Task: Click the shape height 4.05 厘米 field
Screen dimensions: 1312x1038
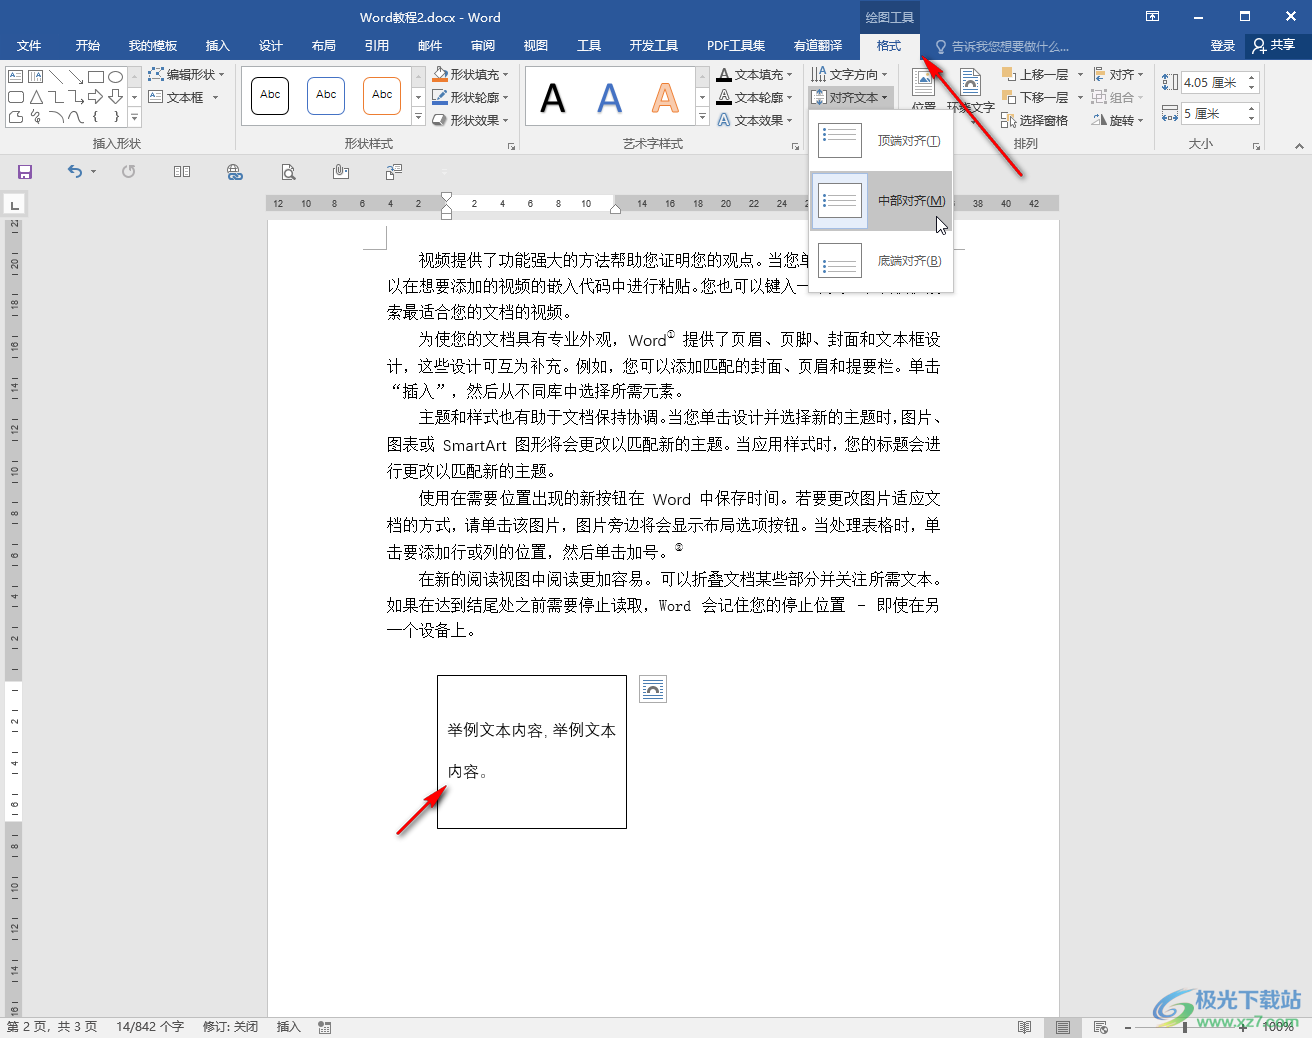Action: [1212, 82]
